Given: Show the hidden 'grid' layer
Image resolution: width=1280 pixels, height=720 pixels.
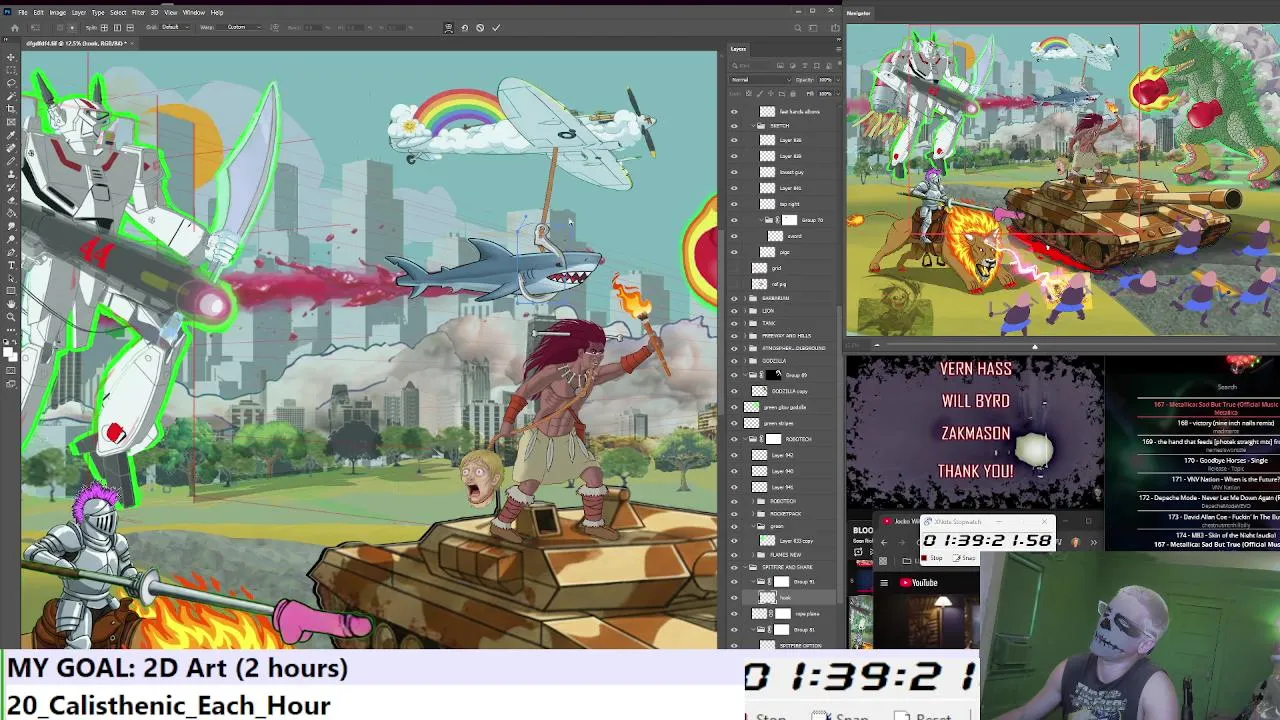Looking at the screenshot, I should tap(734, 268).
